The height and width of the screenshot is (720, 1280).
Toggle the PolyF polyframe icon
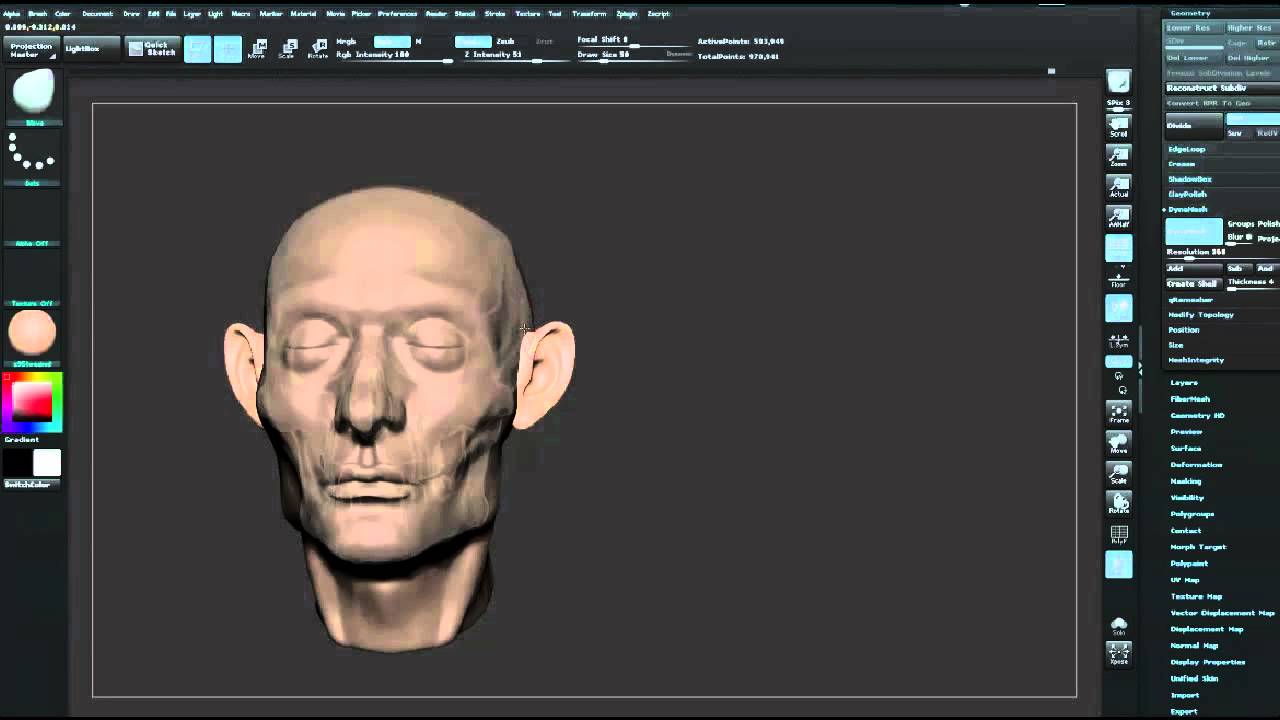tap(1119, 534)
